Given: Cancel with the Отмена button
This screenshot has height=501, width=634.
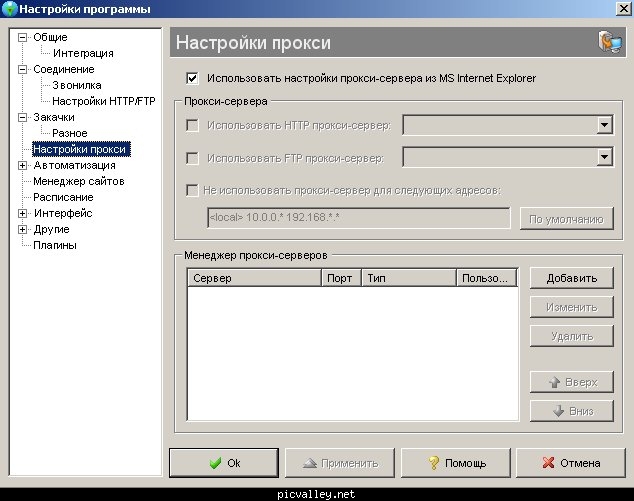Looking at the screenshot, I should [571, 463].
